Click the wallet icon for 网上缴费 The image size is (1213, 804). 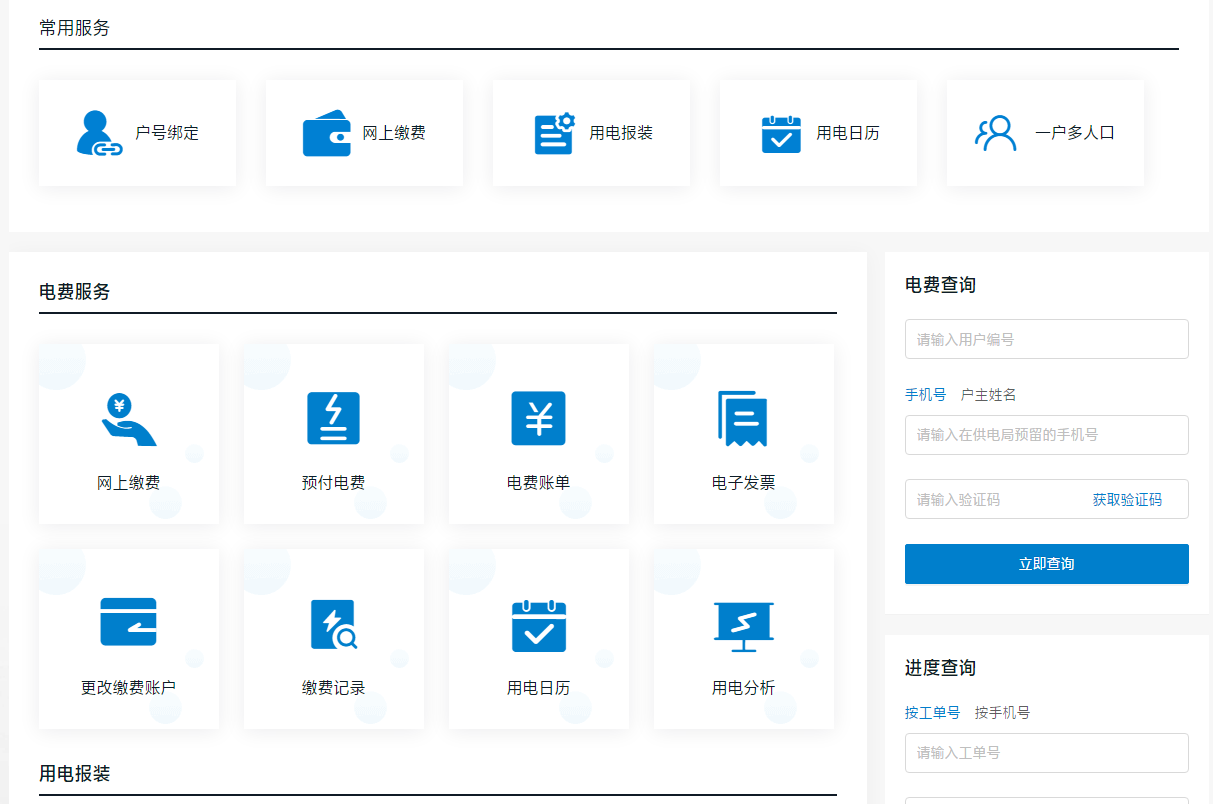[x=327, y=133]
